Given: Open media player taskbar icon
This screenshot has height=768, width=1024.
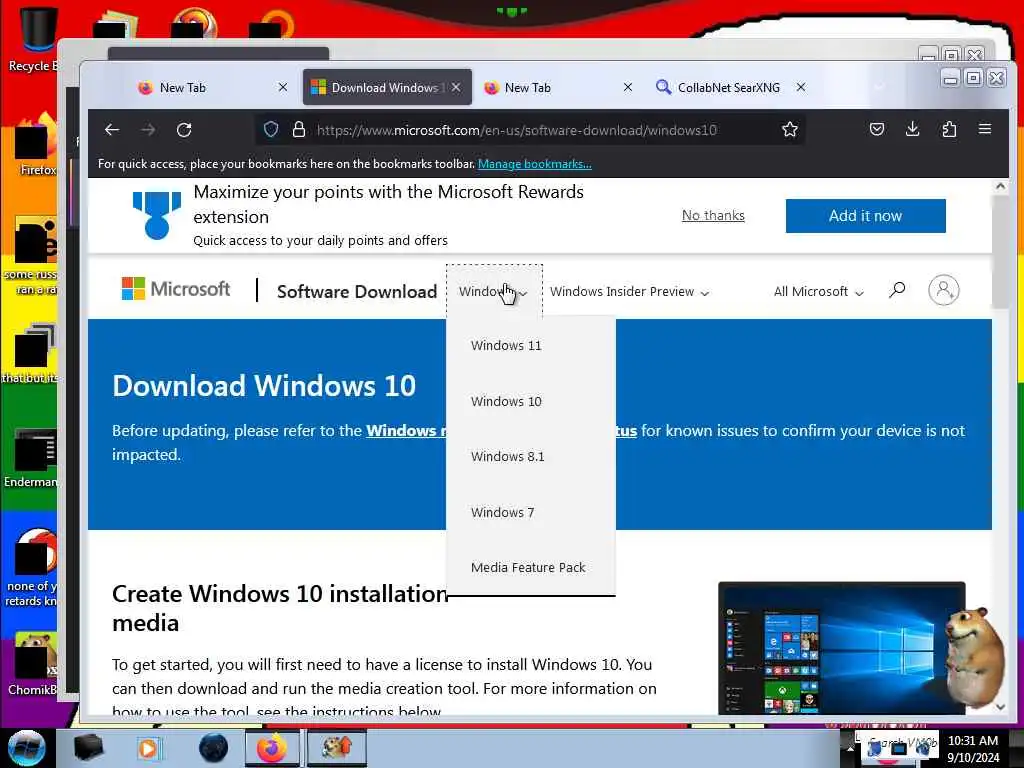Looking at the screenshot, I should (x=148, y=748).
